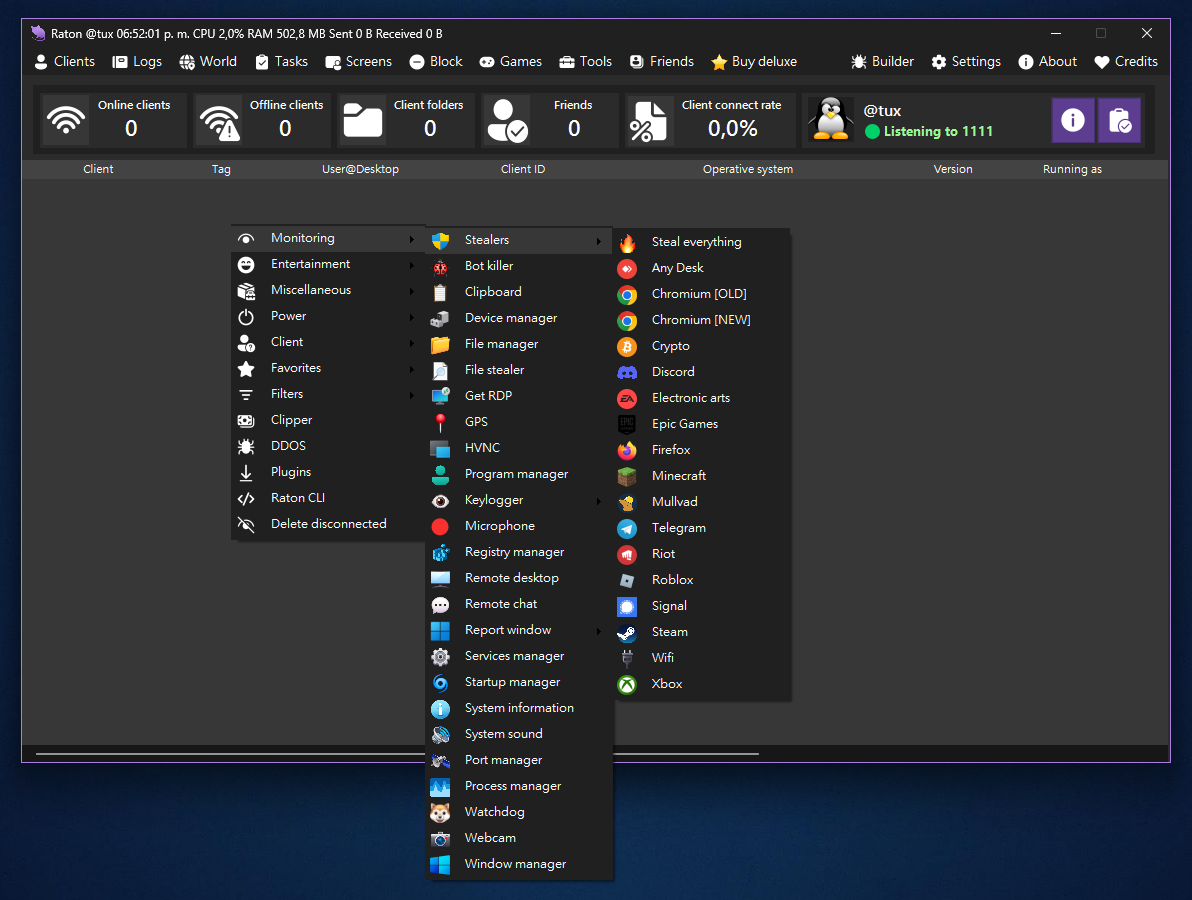Click the Services manager gear icon
The height and width of the screenshot is (900, 1192).
[440, 657]
